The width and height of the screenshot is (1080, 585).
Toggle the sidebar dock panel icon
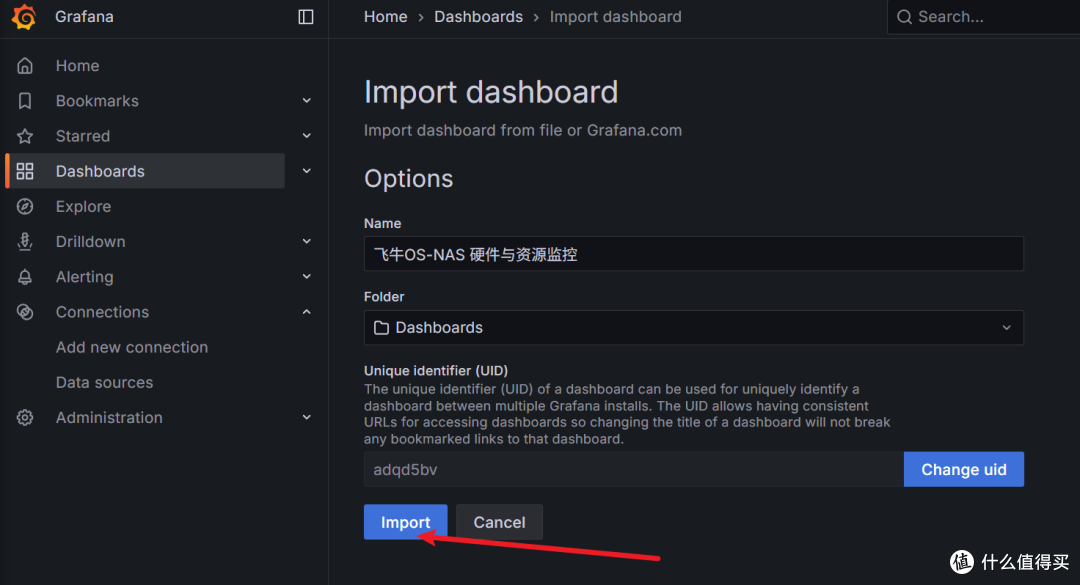pyautogui.click(x=306, y=17)
